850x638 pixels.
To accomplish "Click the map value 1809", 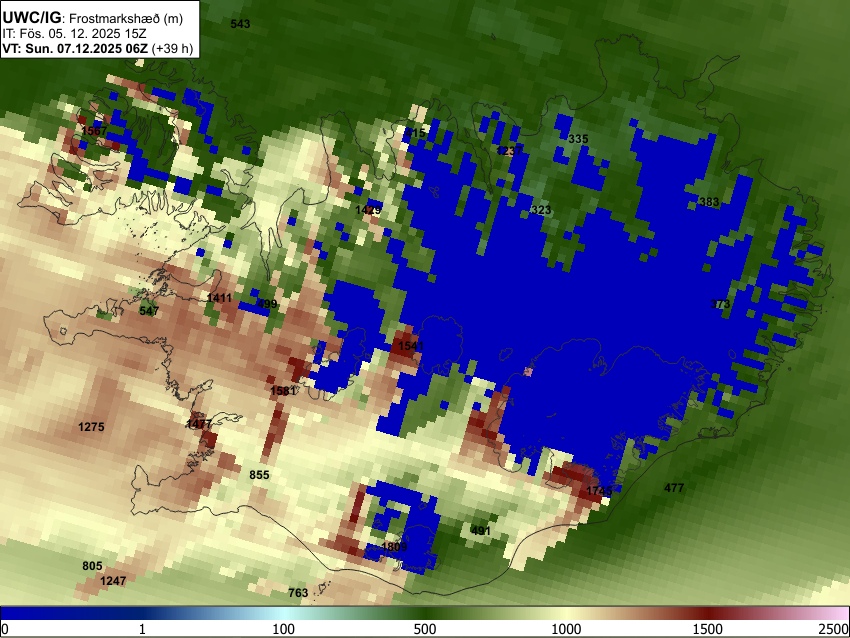I will [x=394, y=546].
